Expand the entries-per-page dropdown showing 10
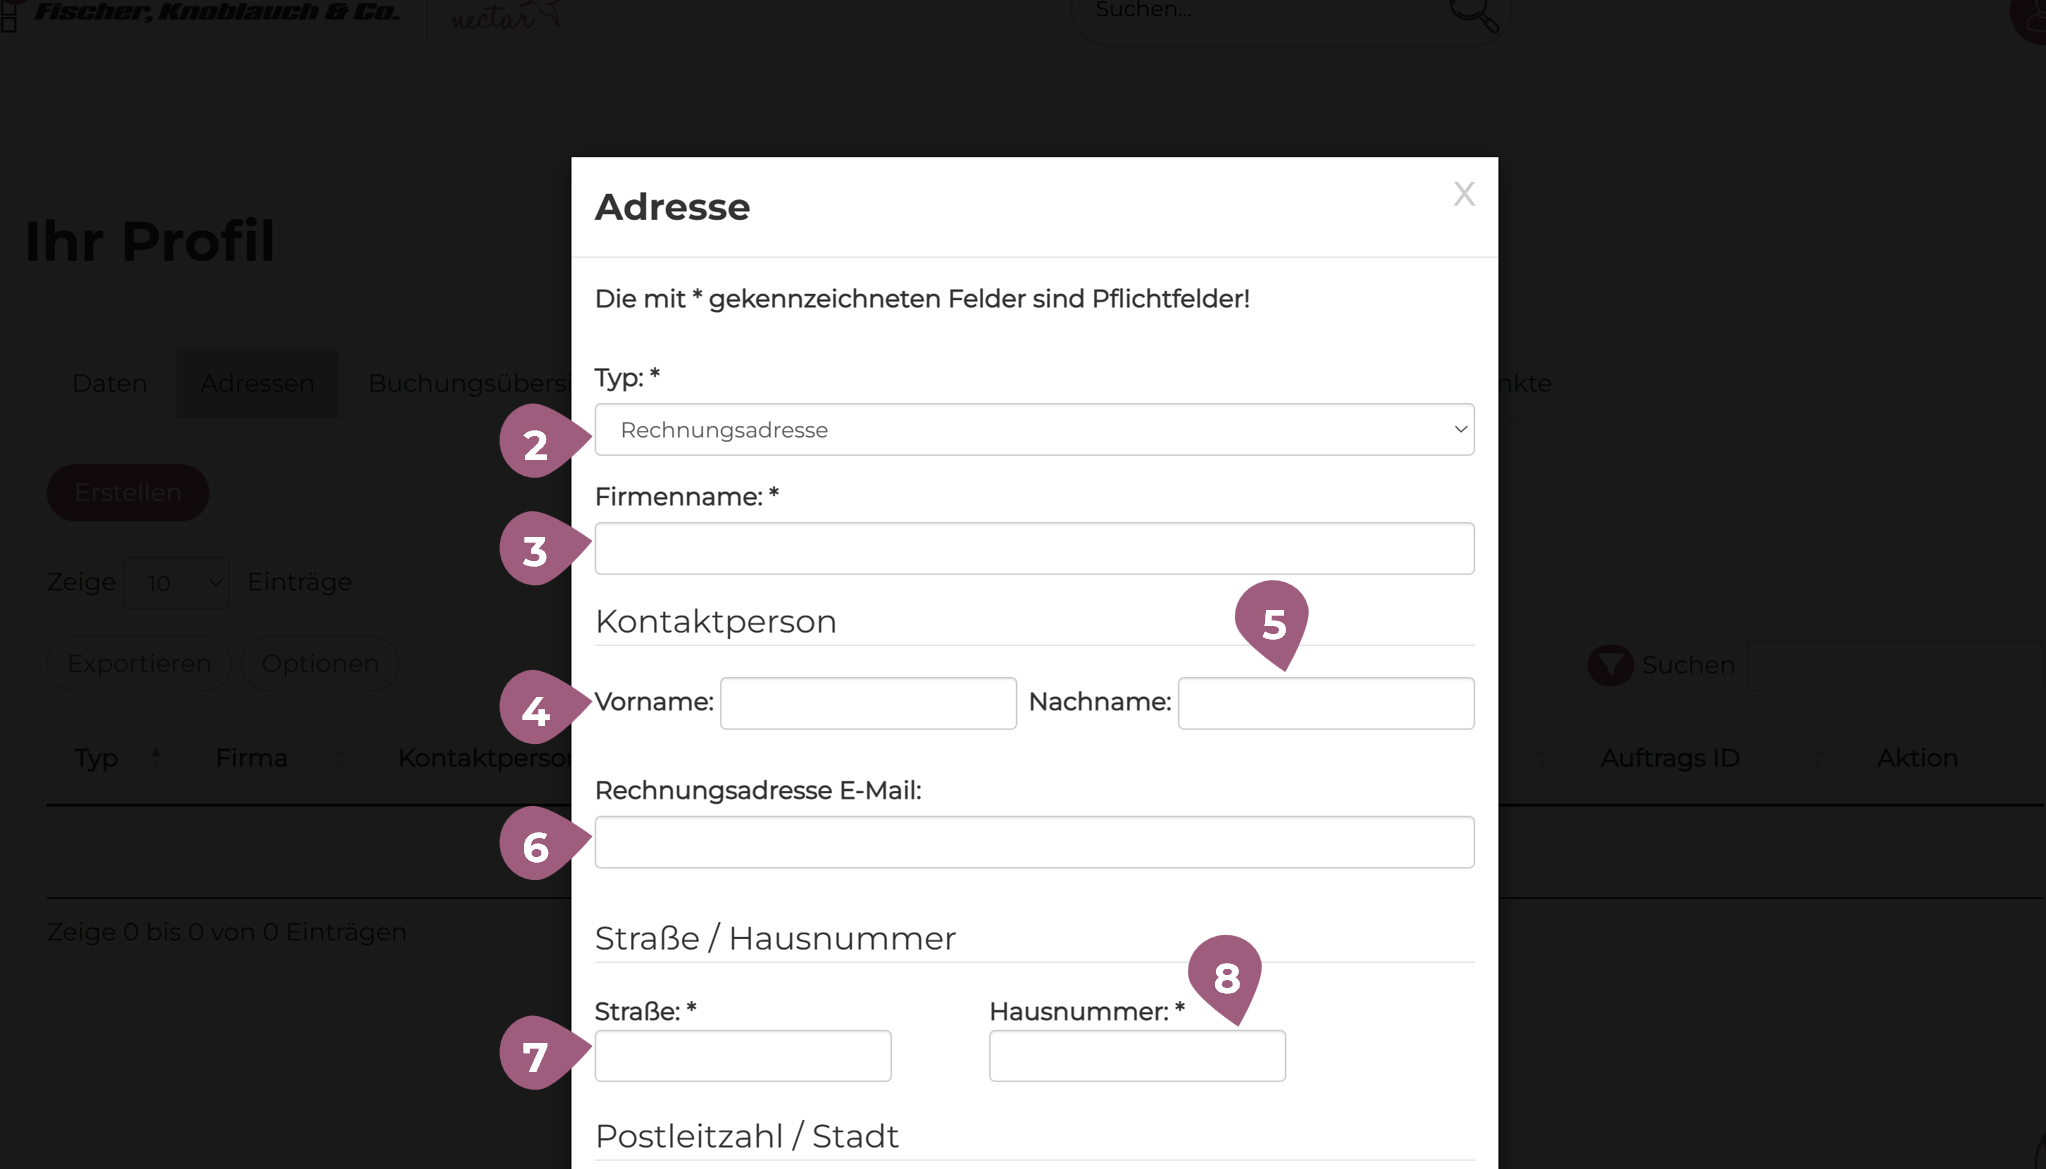 pos(177,583)
